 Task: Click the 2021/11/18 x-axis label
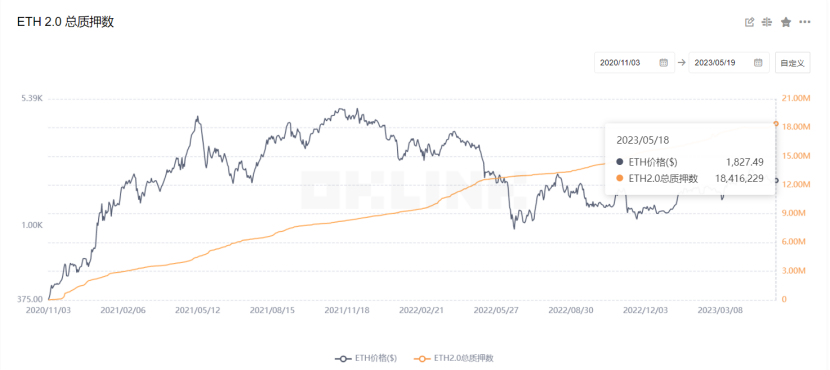coord(347,310)
